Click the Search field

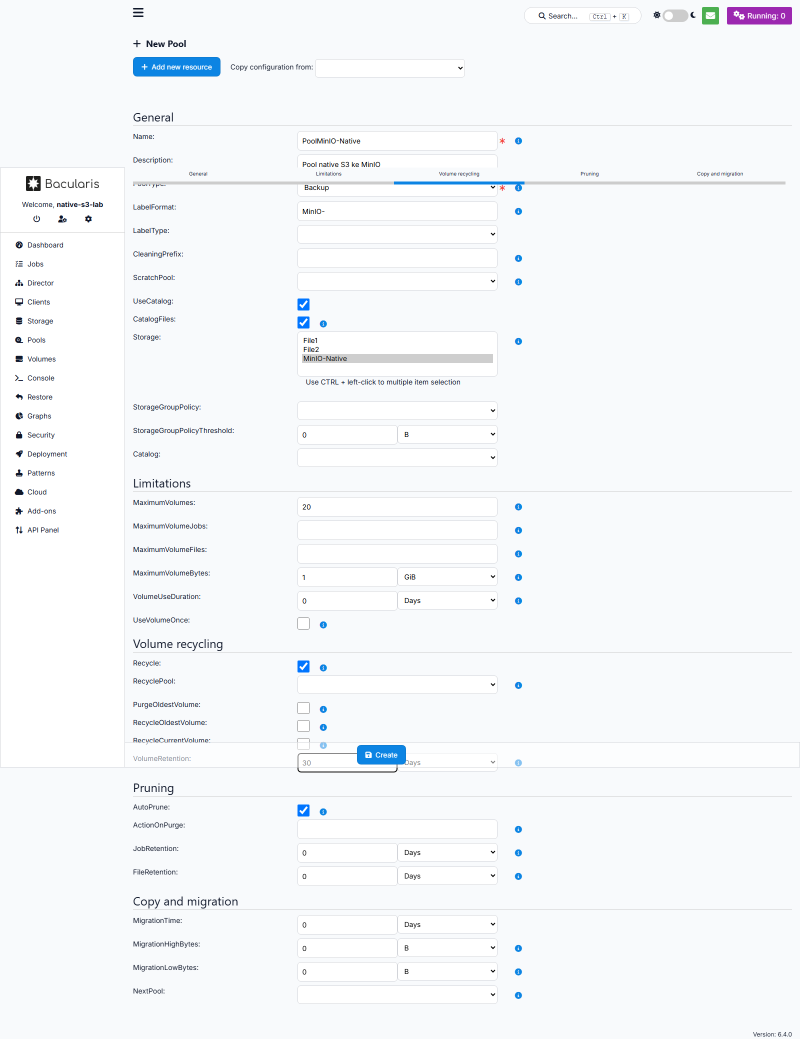[x=583, y=16]
